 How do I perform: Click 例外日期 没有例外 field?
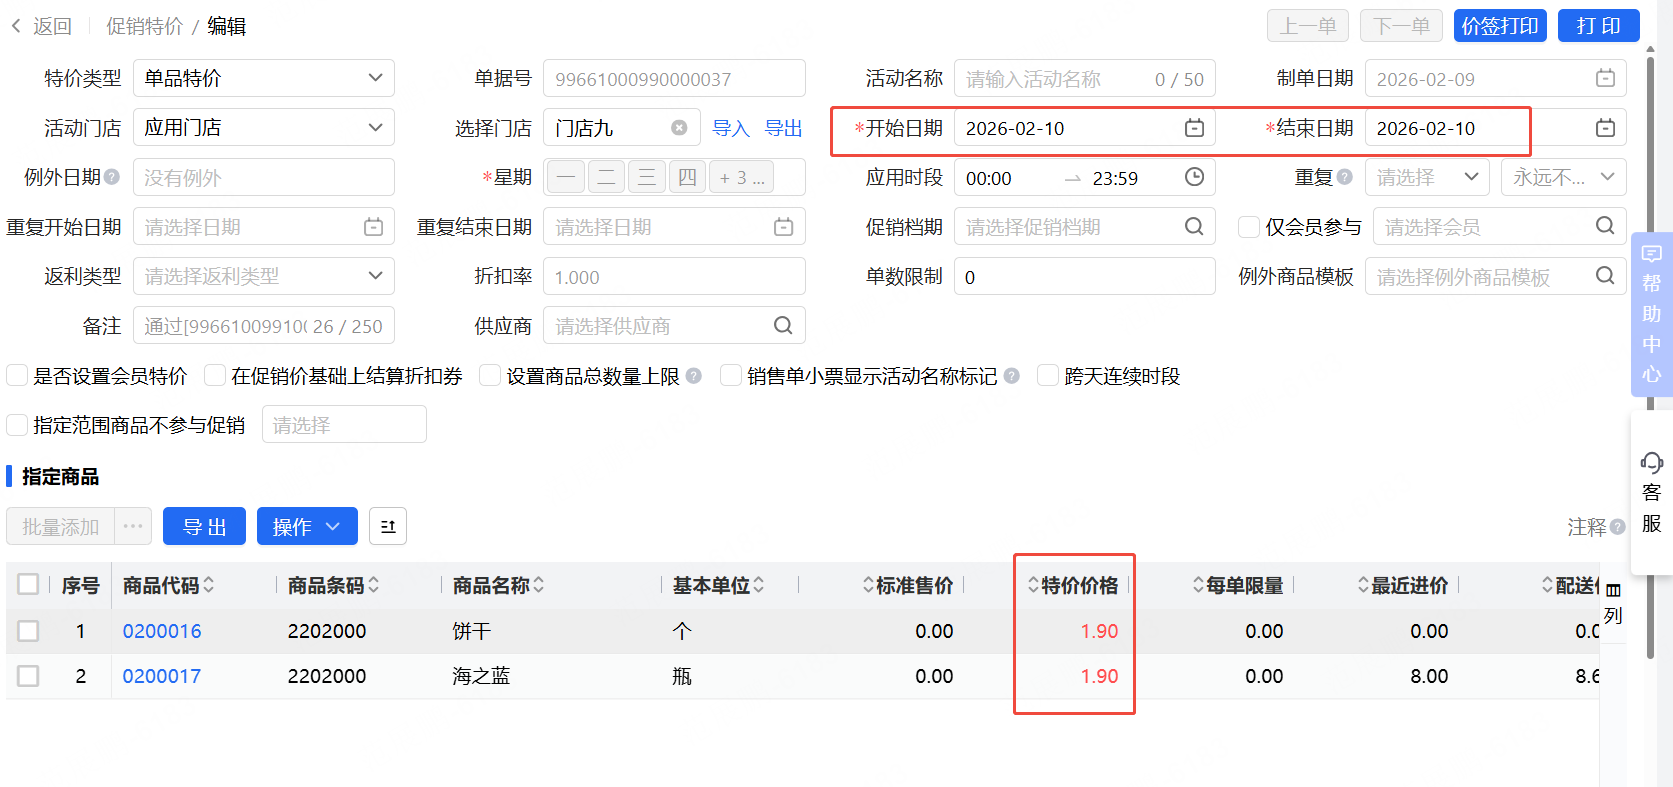pos(264,177)
